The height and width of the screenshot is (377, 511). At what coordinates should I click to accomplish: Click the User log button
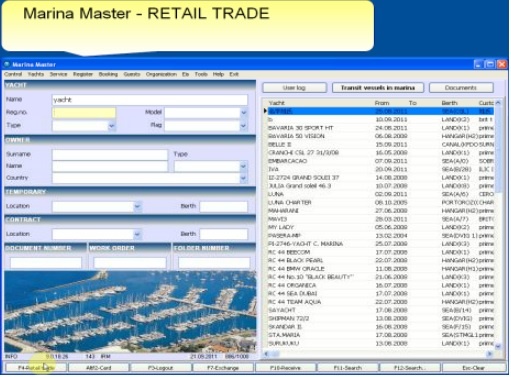(294, 88)
